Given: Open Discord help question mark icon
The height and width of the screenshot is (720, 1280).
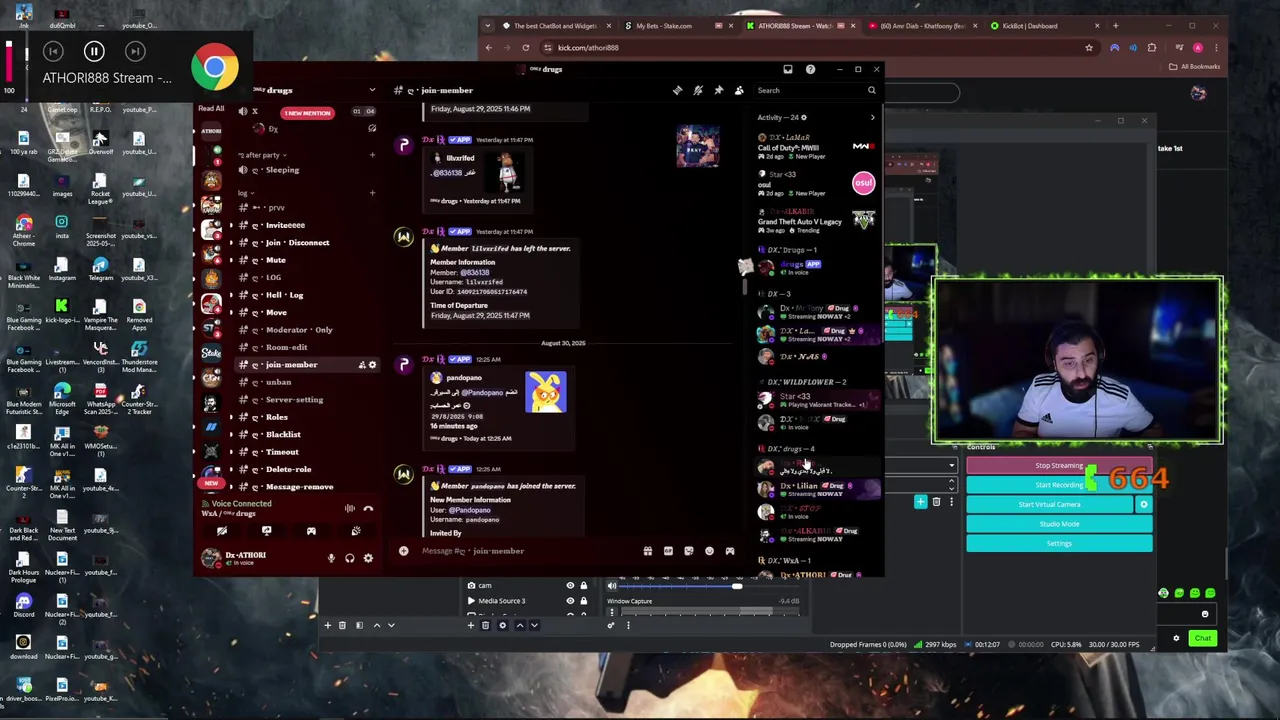Looking at the screenshot, I should tap(810, 69).
